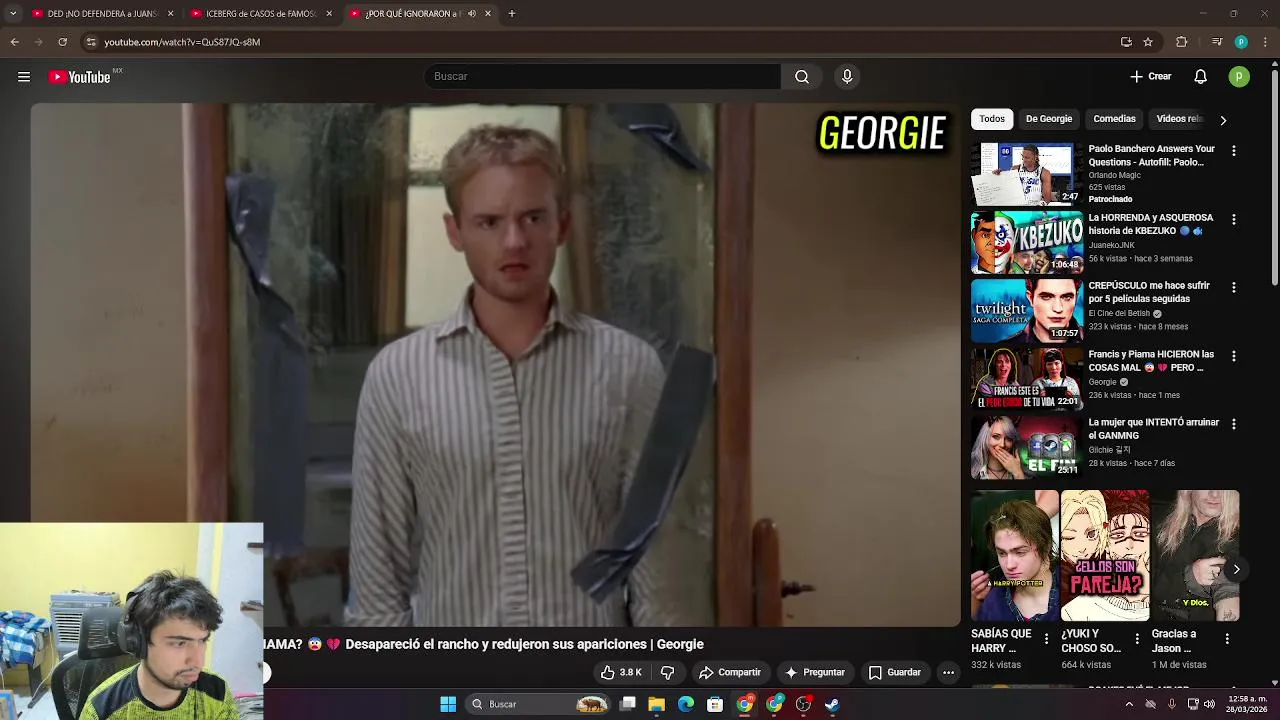This screenshot has height=720, width=1280.
Task: Open the green YouTube account avatar
Action: (x=1239, y=77)
